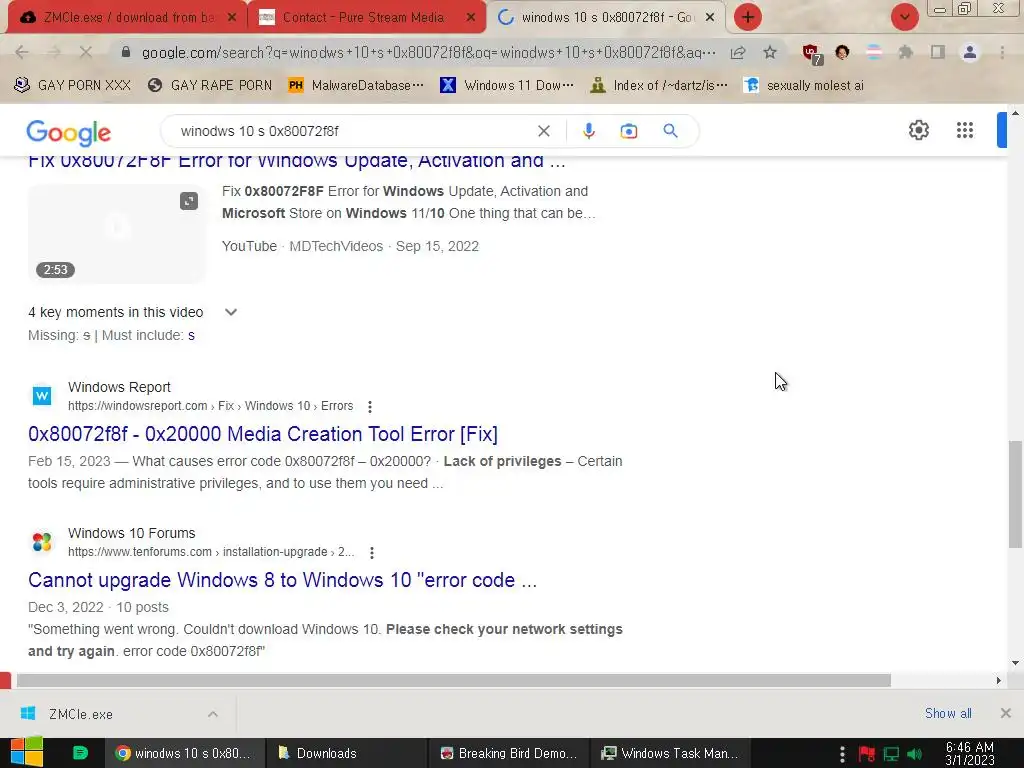Image resolution: width=1024 pixels, height=768 pixels.
Task: Click MDTechVideos channel text
Action: [336, 246]
